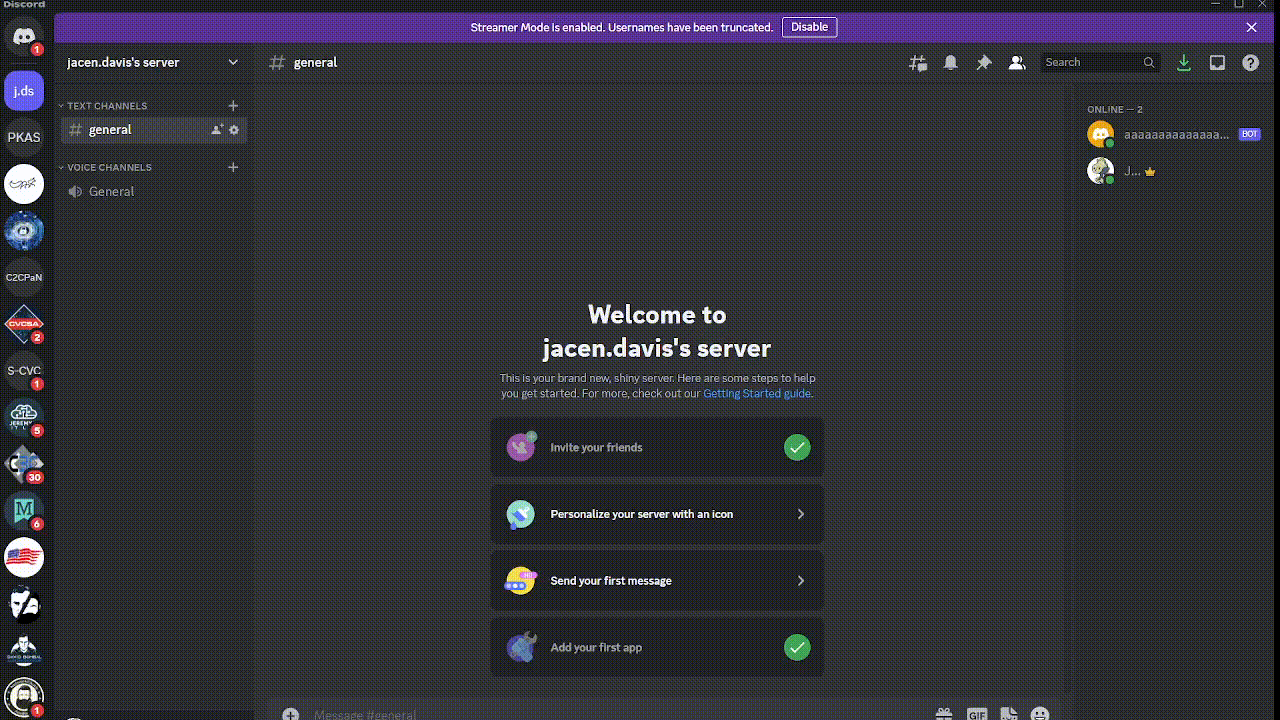Screen dimensions: 1280x720
Task: Click chevron on Send first message card
Action: click(x=800, y=581)
